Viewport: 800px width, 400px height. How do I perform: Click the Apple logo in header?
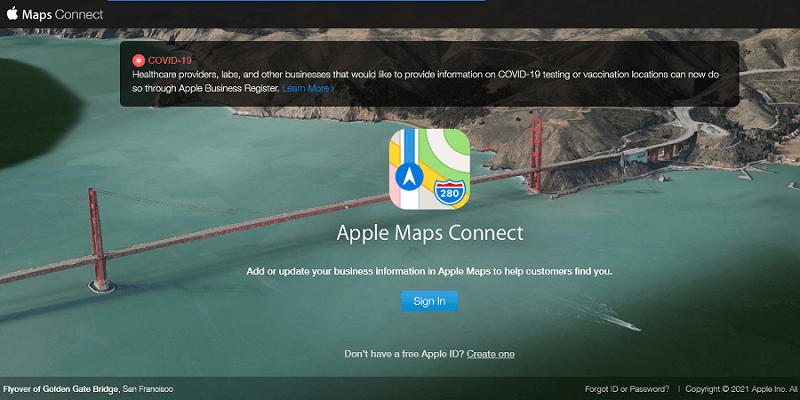point(12,13)
